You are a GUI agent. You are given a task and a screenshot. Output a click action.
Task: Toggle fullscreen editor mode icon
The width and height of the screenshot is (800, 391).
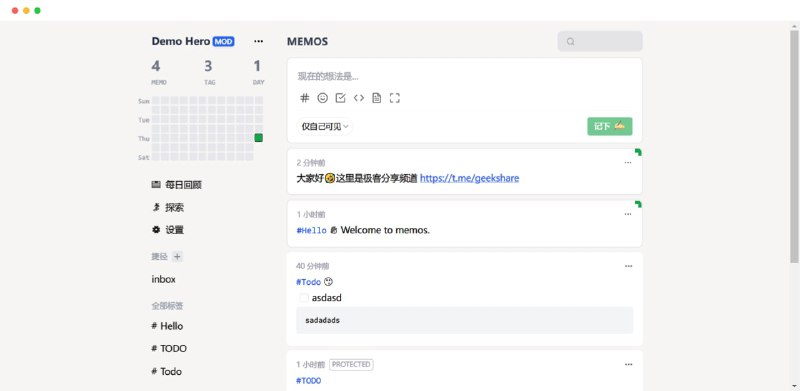pyautogui.click(x=394, y=98)
